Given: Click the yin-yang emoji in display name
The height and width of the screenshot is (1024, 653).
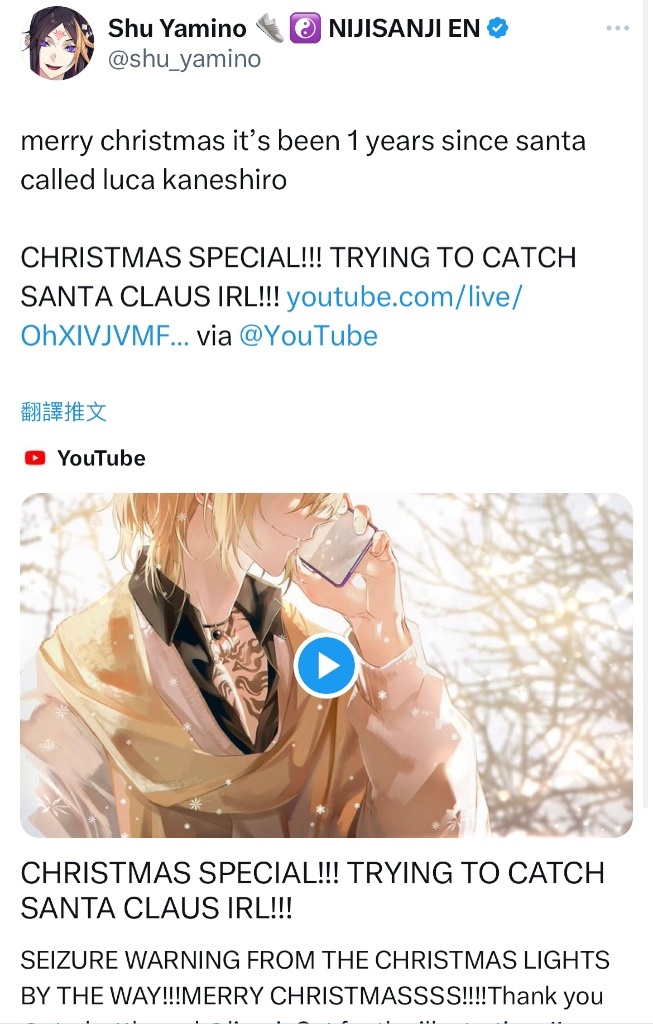Looking at the screenshot, I should (305, 28).
